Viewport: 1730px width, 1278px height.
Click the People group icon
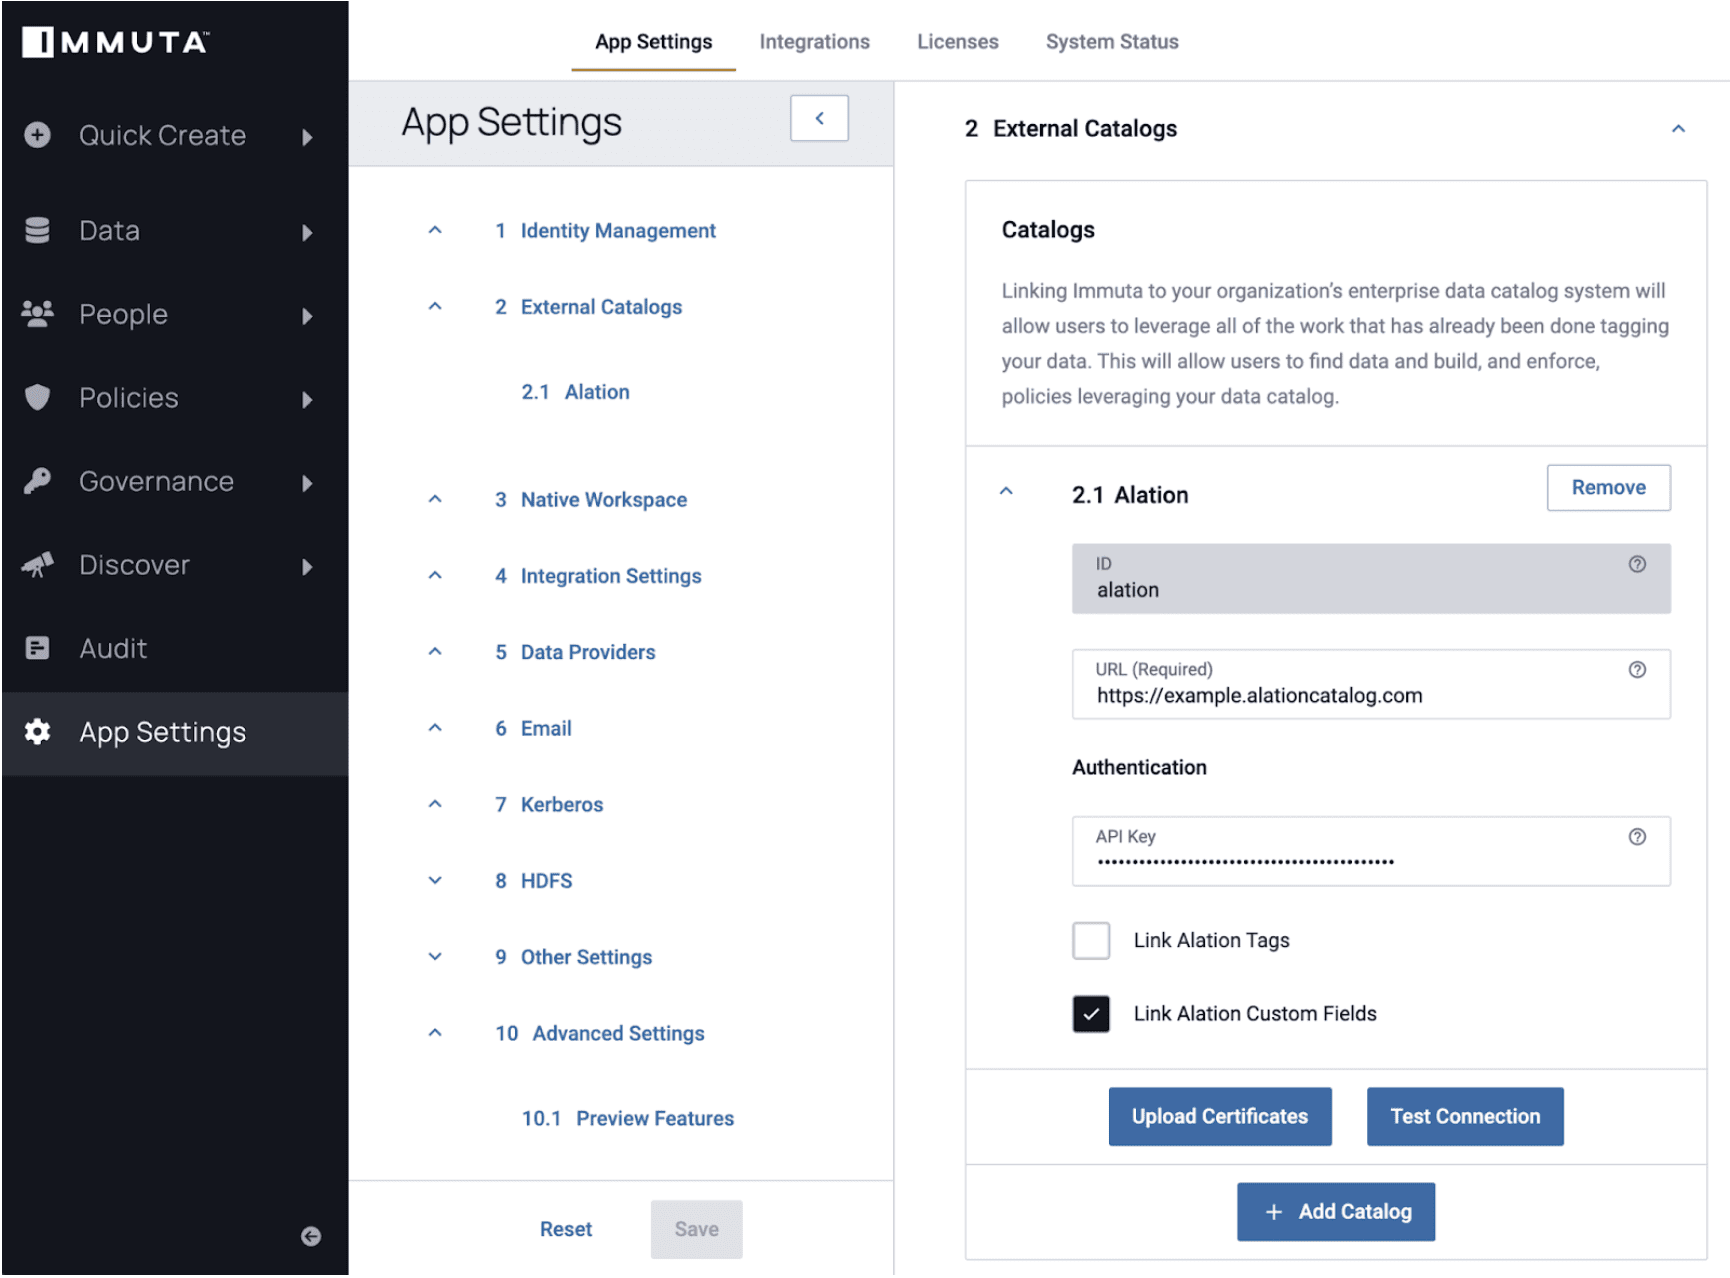click(38, 314)
